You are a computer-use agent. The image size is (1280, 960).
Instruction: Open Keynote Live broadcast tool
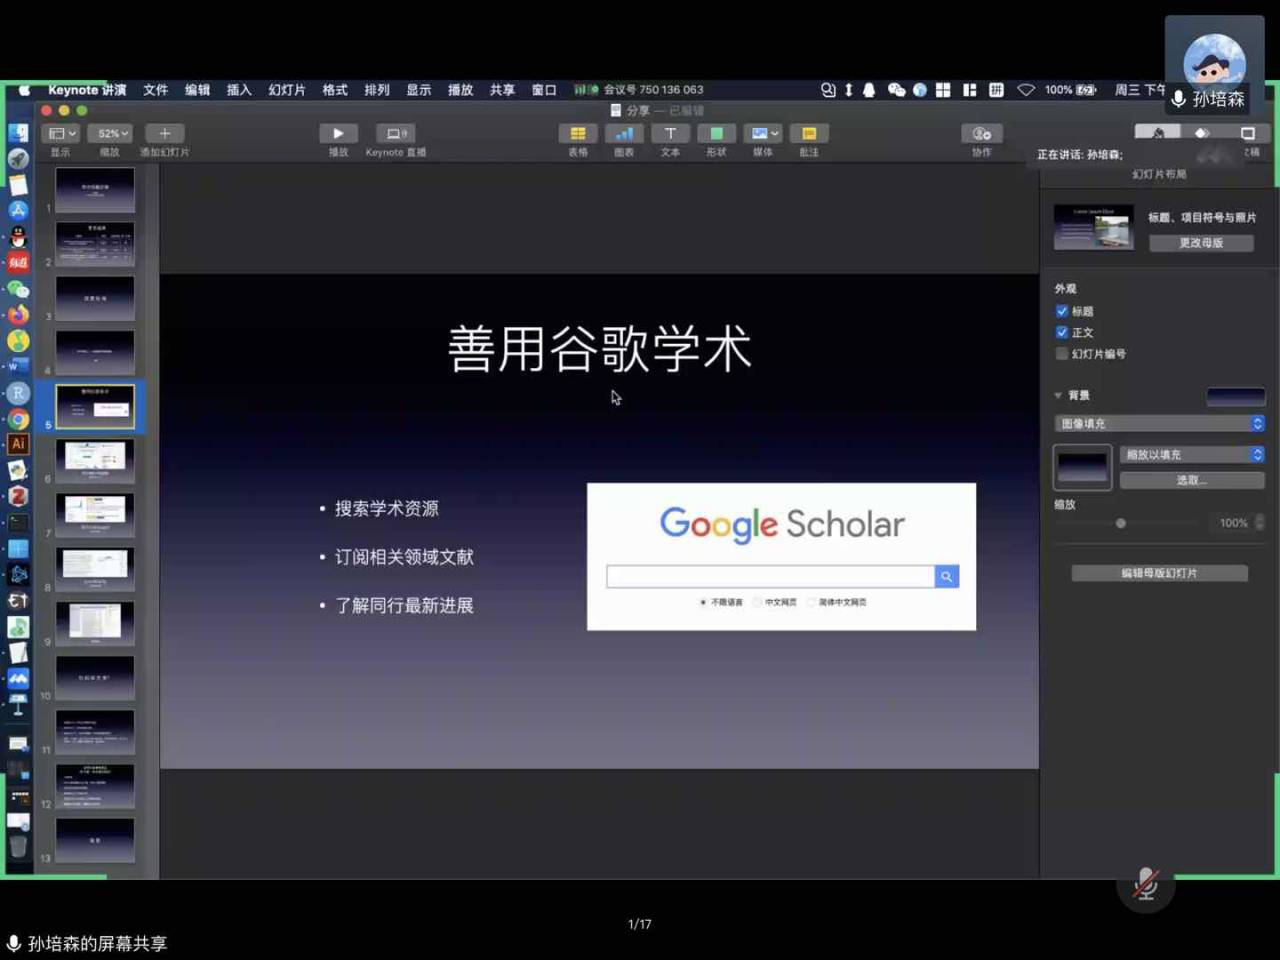(395, 133)
